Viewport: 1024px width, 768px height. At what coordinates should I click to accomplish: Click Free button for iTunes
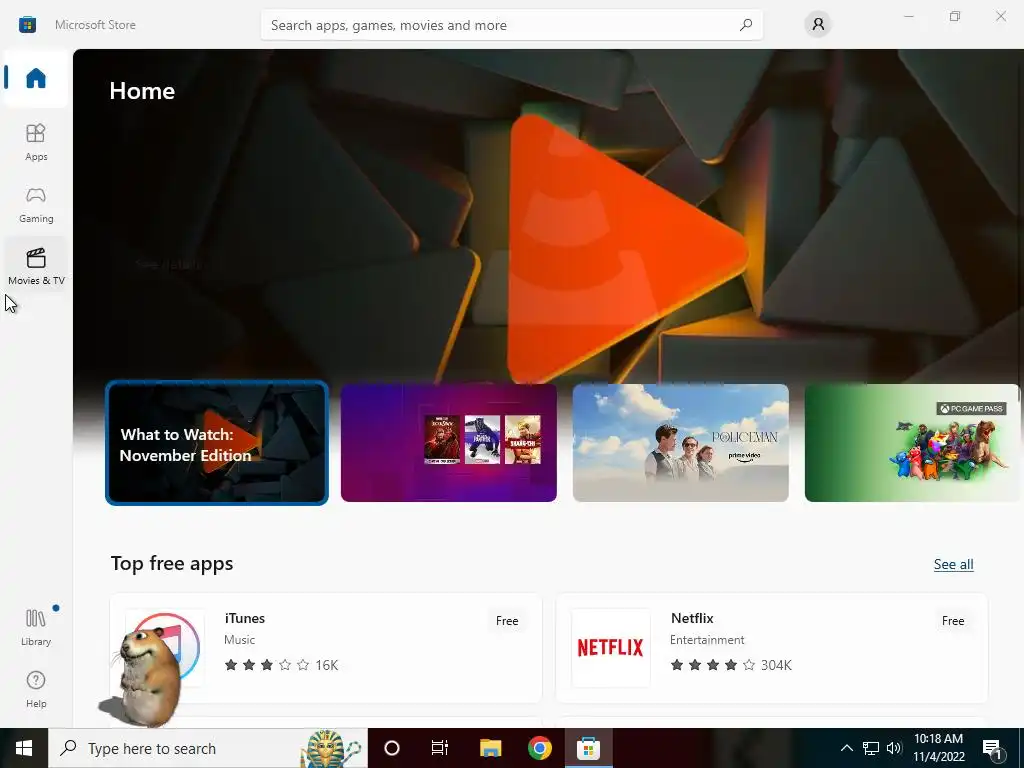click(x=507, y=621)
